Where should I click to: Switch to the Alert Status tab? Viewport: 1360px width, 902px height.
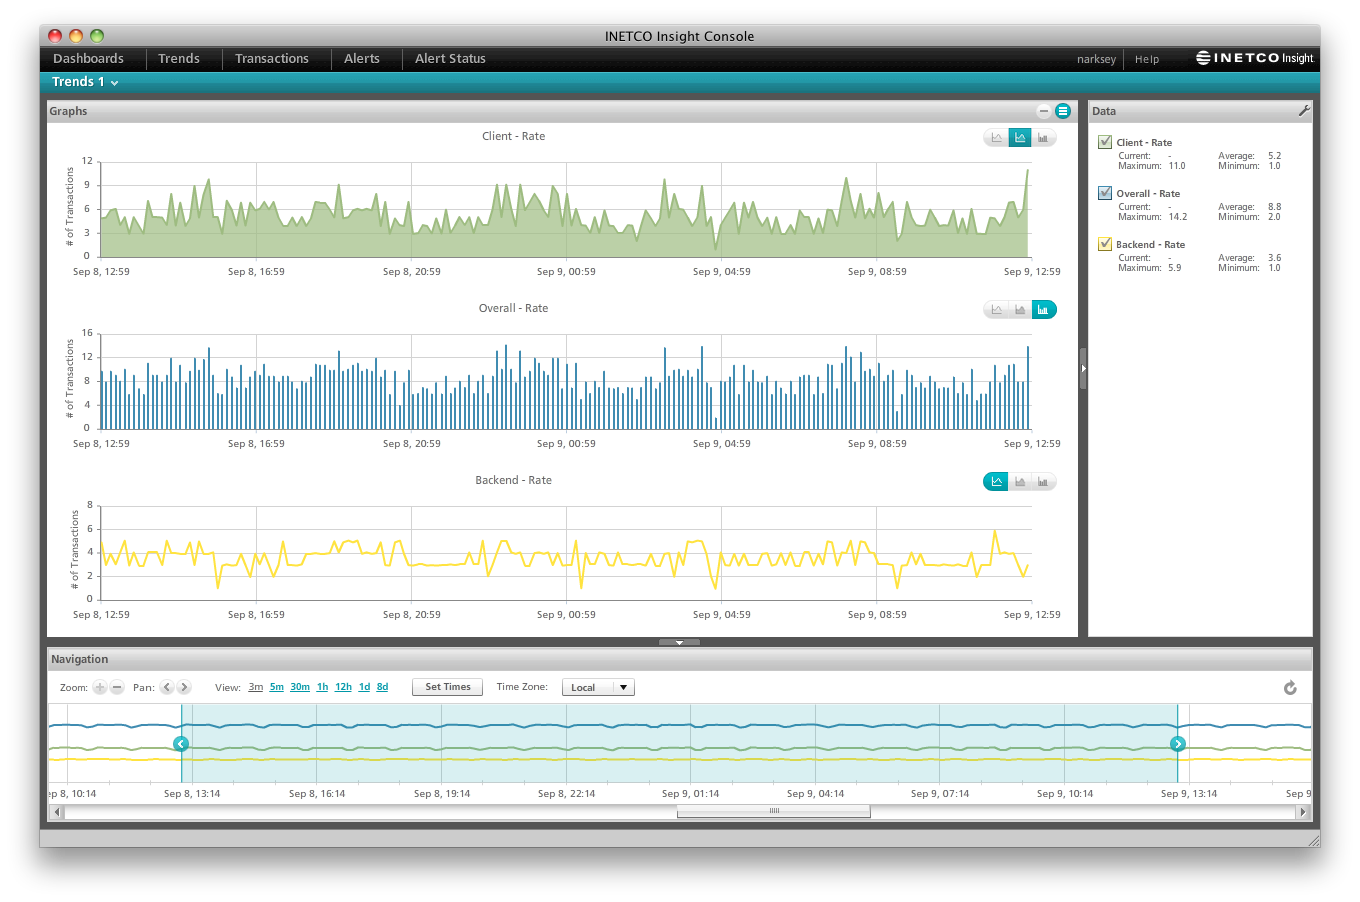(450, 59)
